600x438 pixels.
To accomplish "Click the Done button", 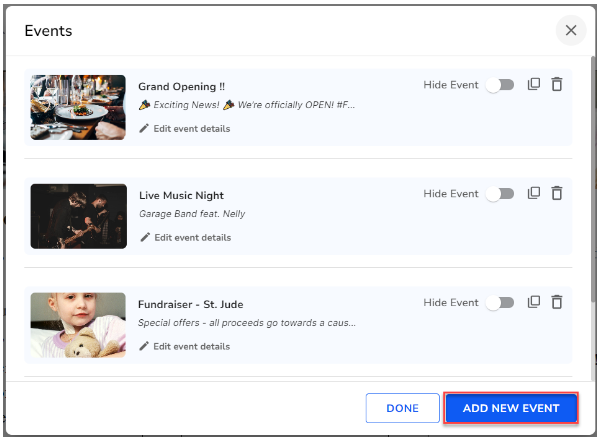I will click(402, 408).
